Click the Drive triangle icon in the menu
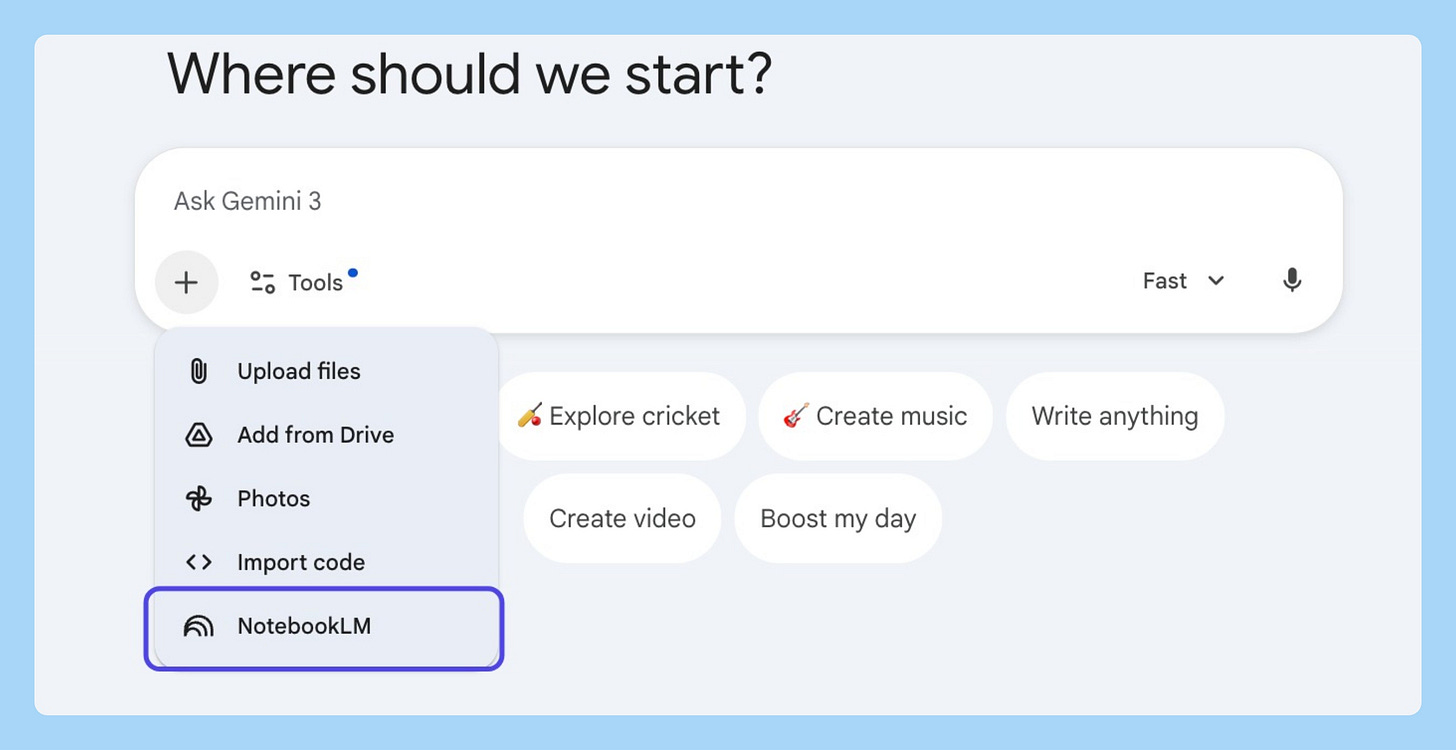The image size is (1456, 750). coord(199,435)
